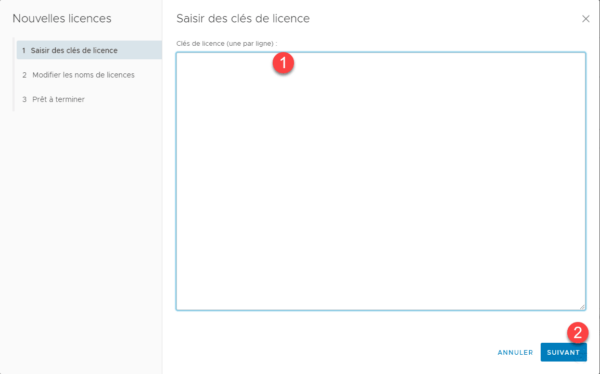Click the Clés de licence (une par ligne) label

(227, 44)
